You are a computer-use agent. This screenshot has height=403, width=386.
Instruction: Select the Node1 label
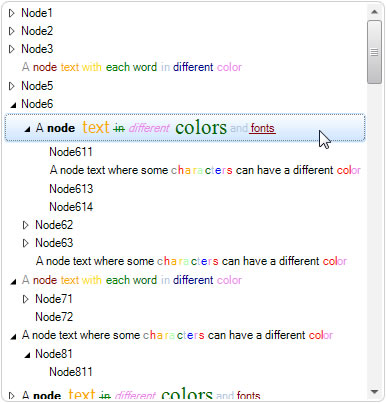[37, 13]
